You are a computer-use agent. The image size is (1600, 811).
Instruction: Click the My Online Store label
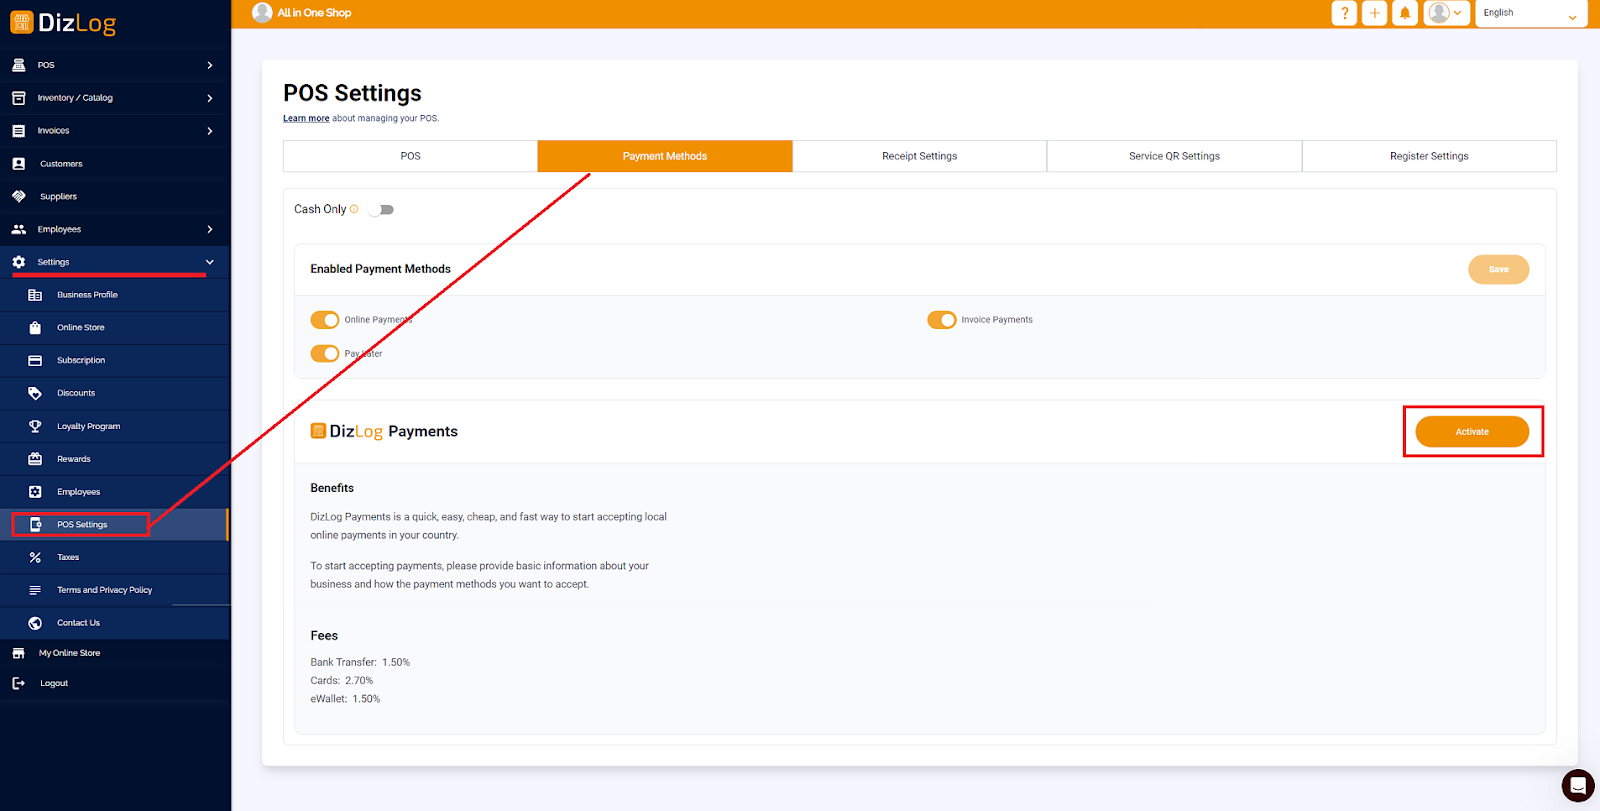click(70, 653)
